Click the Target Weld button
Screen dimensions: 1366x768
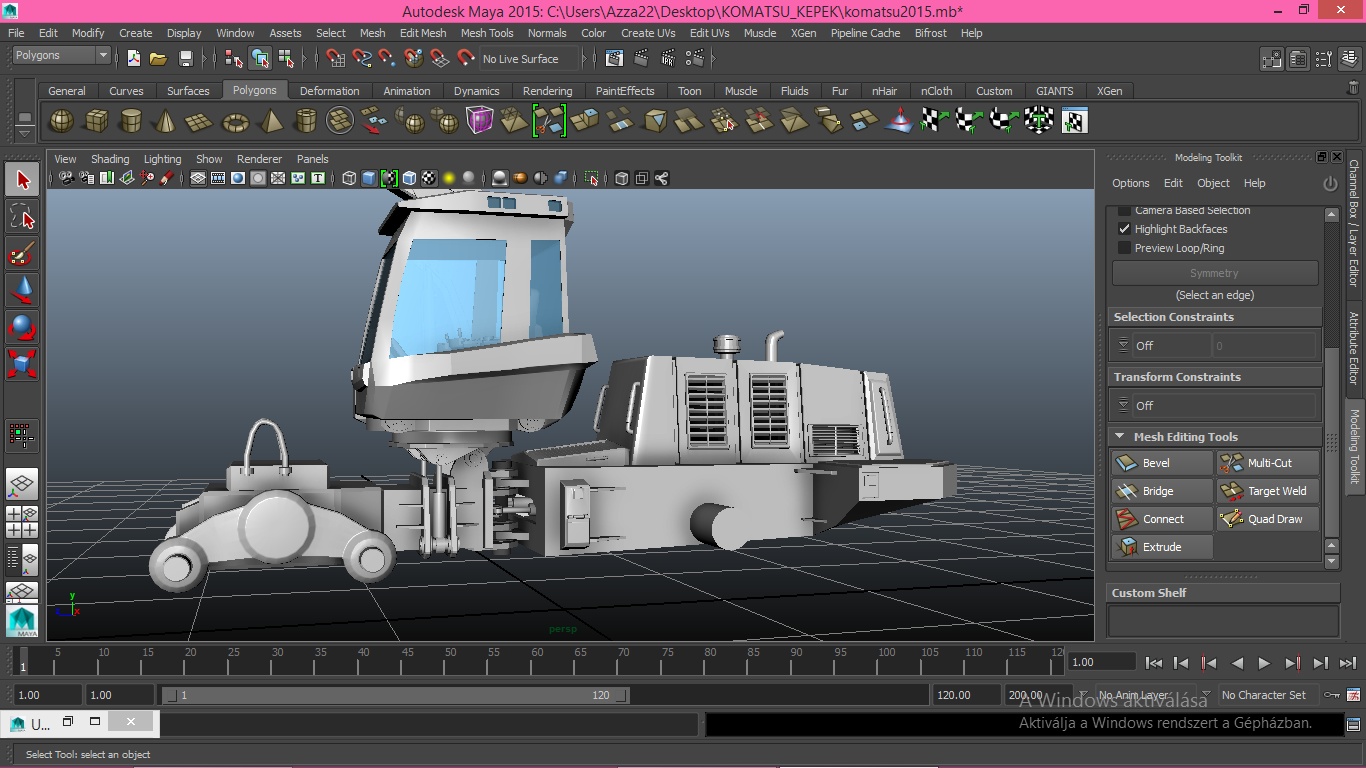pyautogui.click(x=1268, y=491)
